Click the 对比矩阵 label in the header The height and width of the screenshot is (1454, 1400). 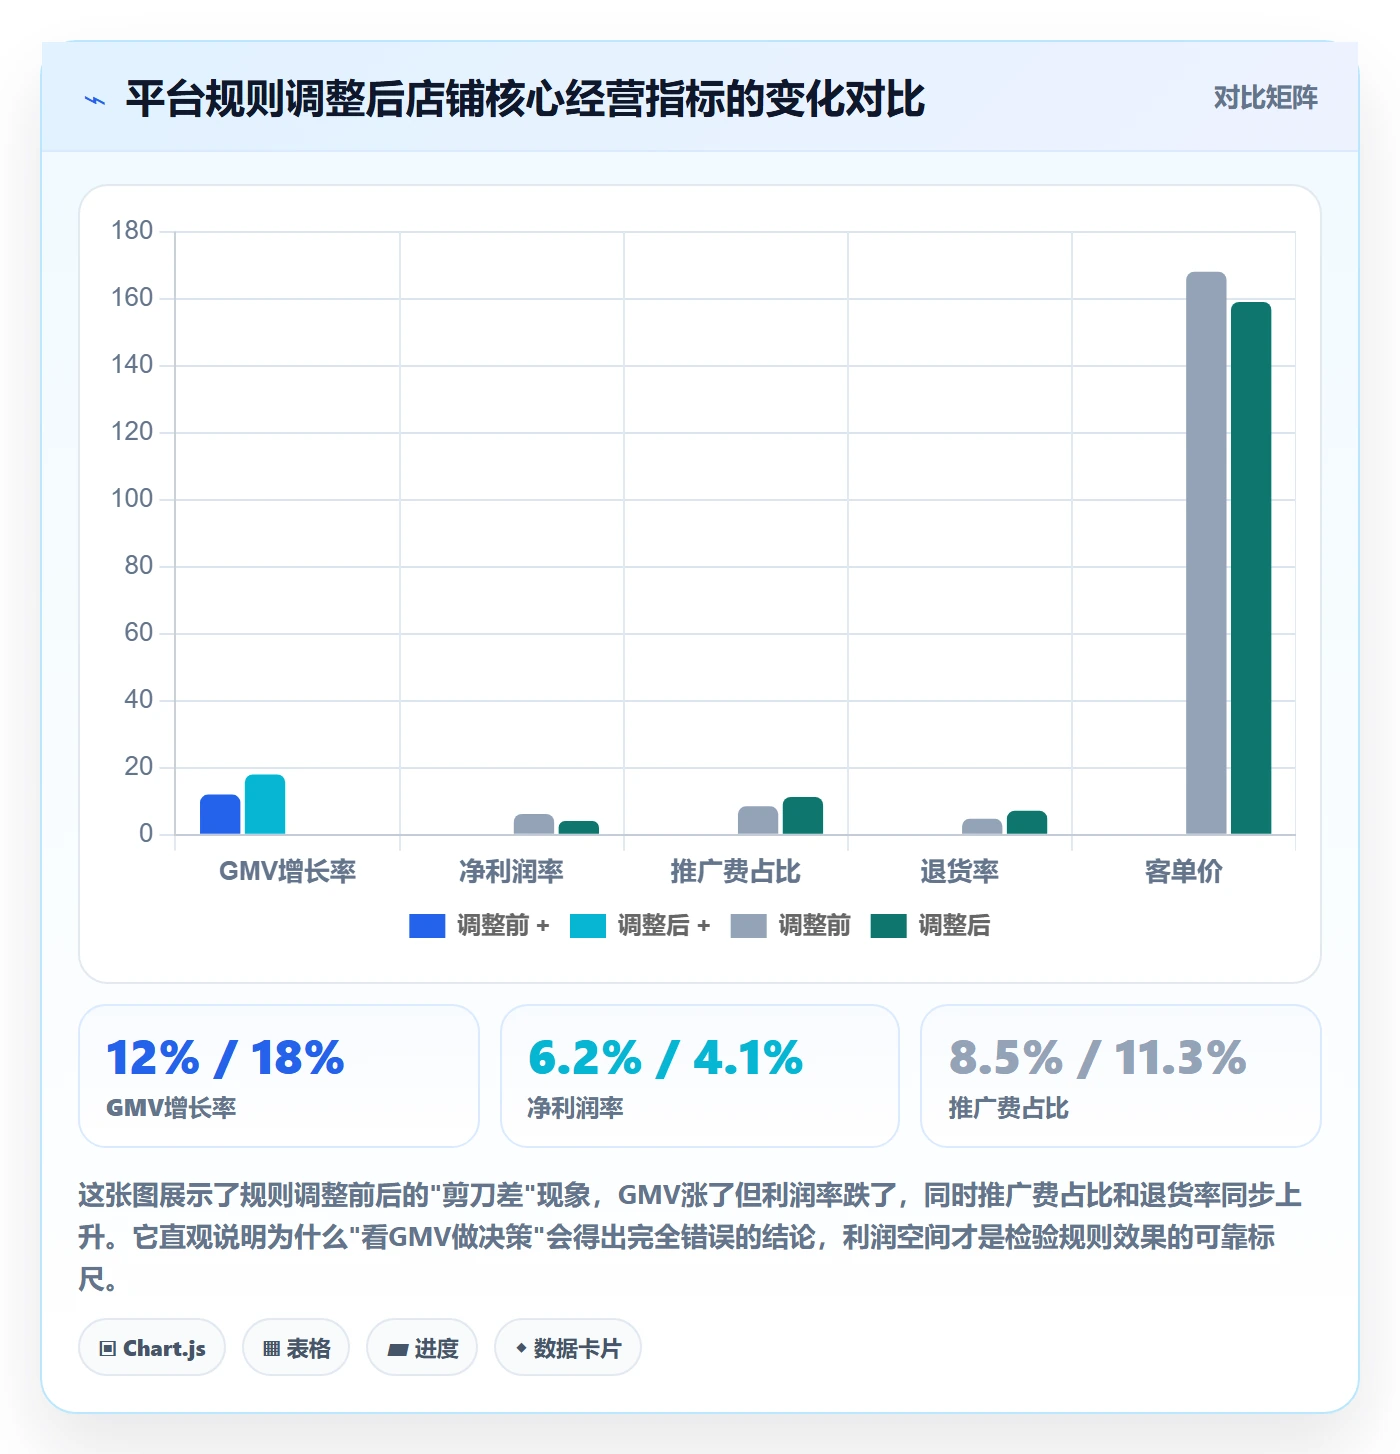coord(1265,98)
